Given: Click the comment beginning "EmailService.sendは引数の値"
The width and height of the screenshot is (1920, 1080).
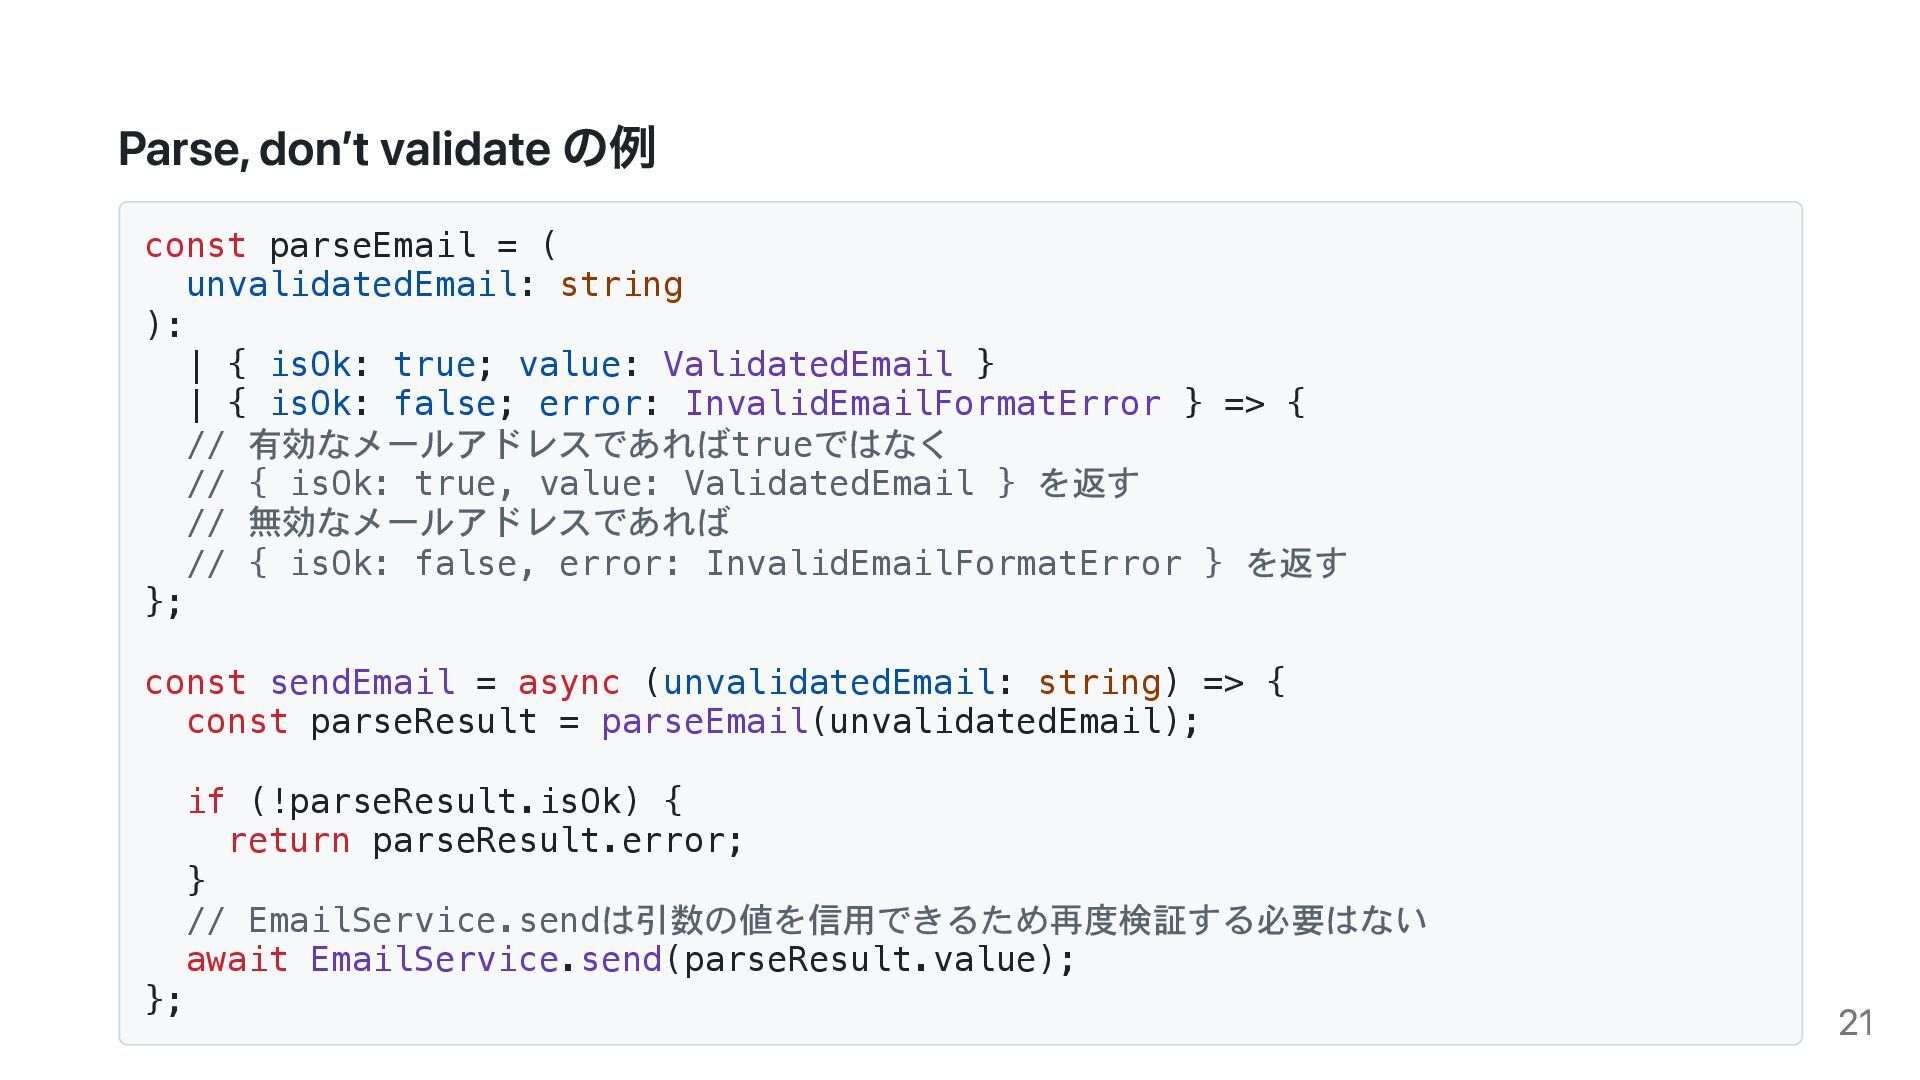Looking at the screenshot, I should click(x=806, y=920).
